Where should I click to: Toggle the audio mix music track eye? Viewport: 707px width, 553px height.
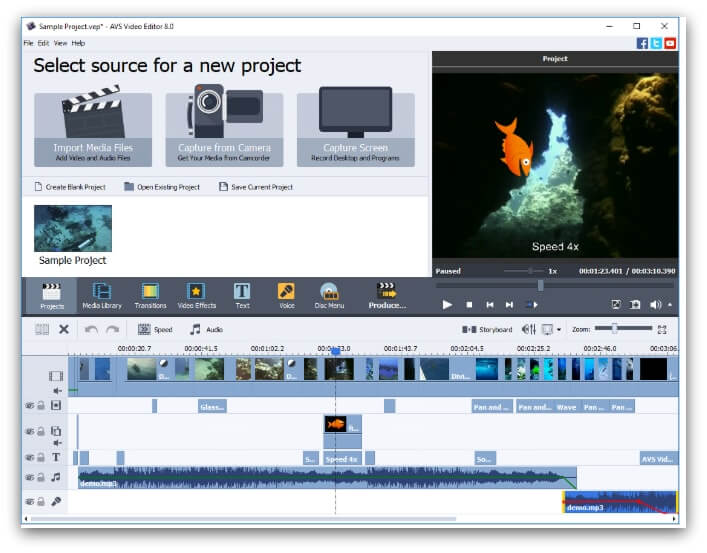[30, 477]
